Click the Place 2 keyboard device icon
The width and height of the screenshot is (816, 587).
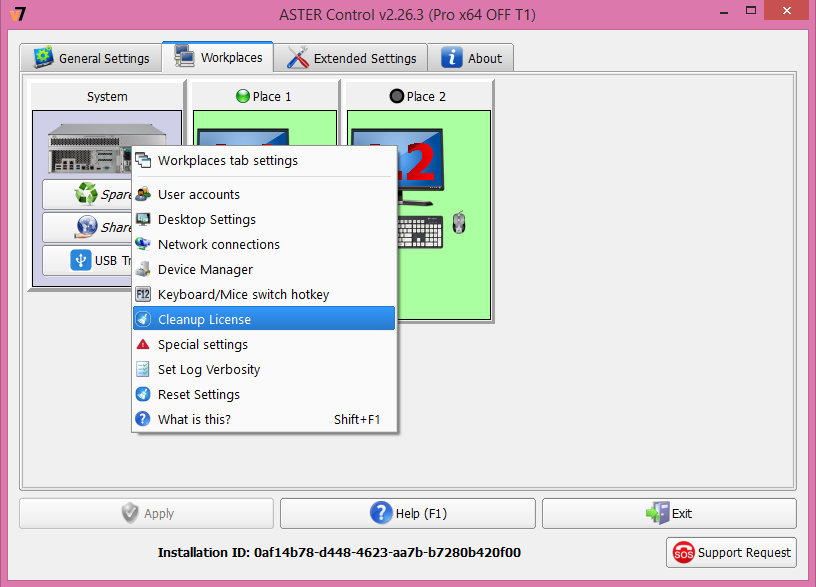419,232
